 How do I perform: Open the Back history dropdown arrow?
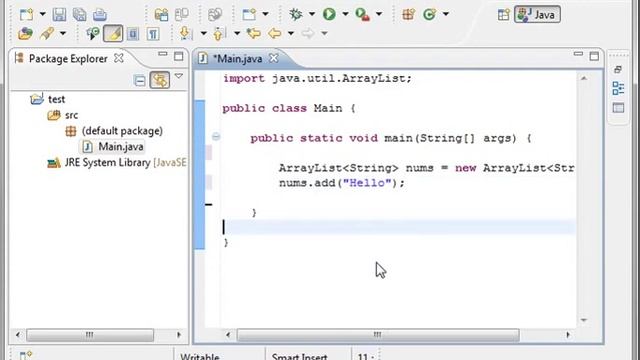coord(291,33)
